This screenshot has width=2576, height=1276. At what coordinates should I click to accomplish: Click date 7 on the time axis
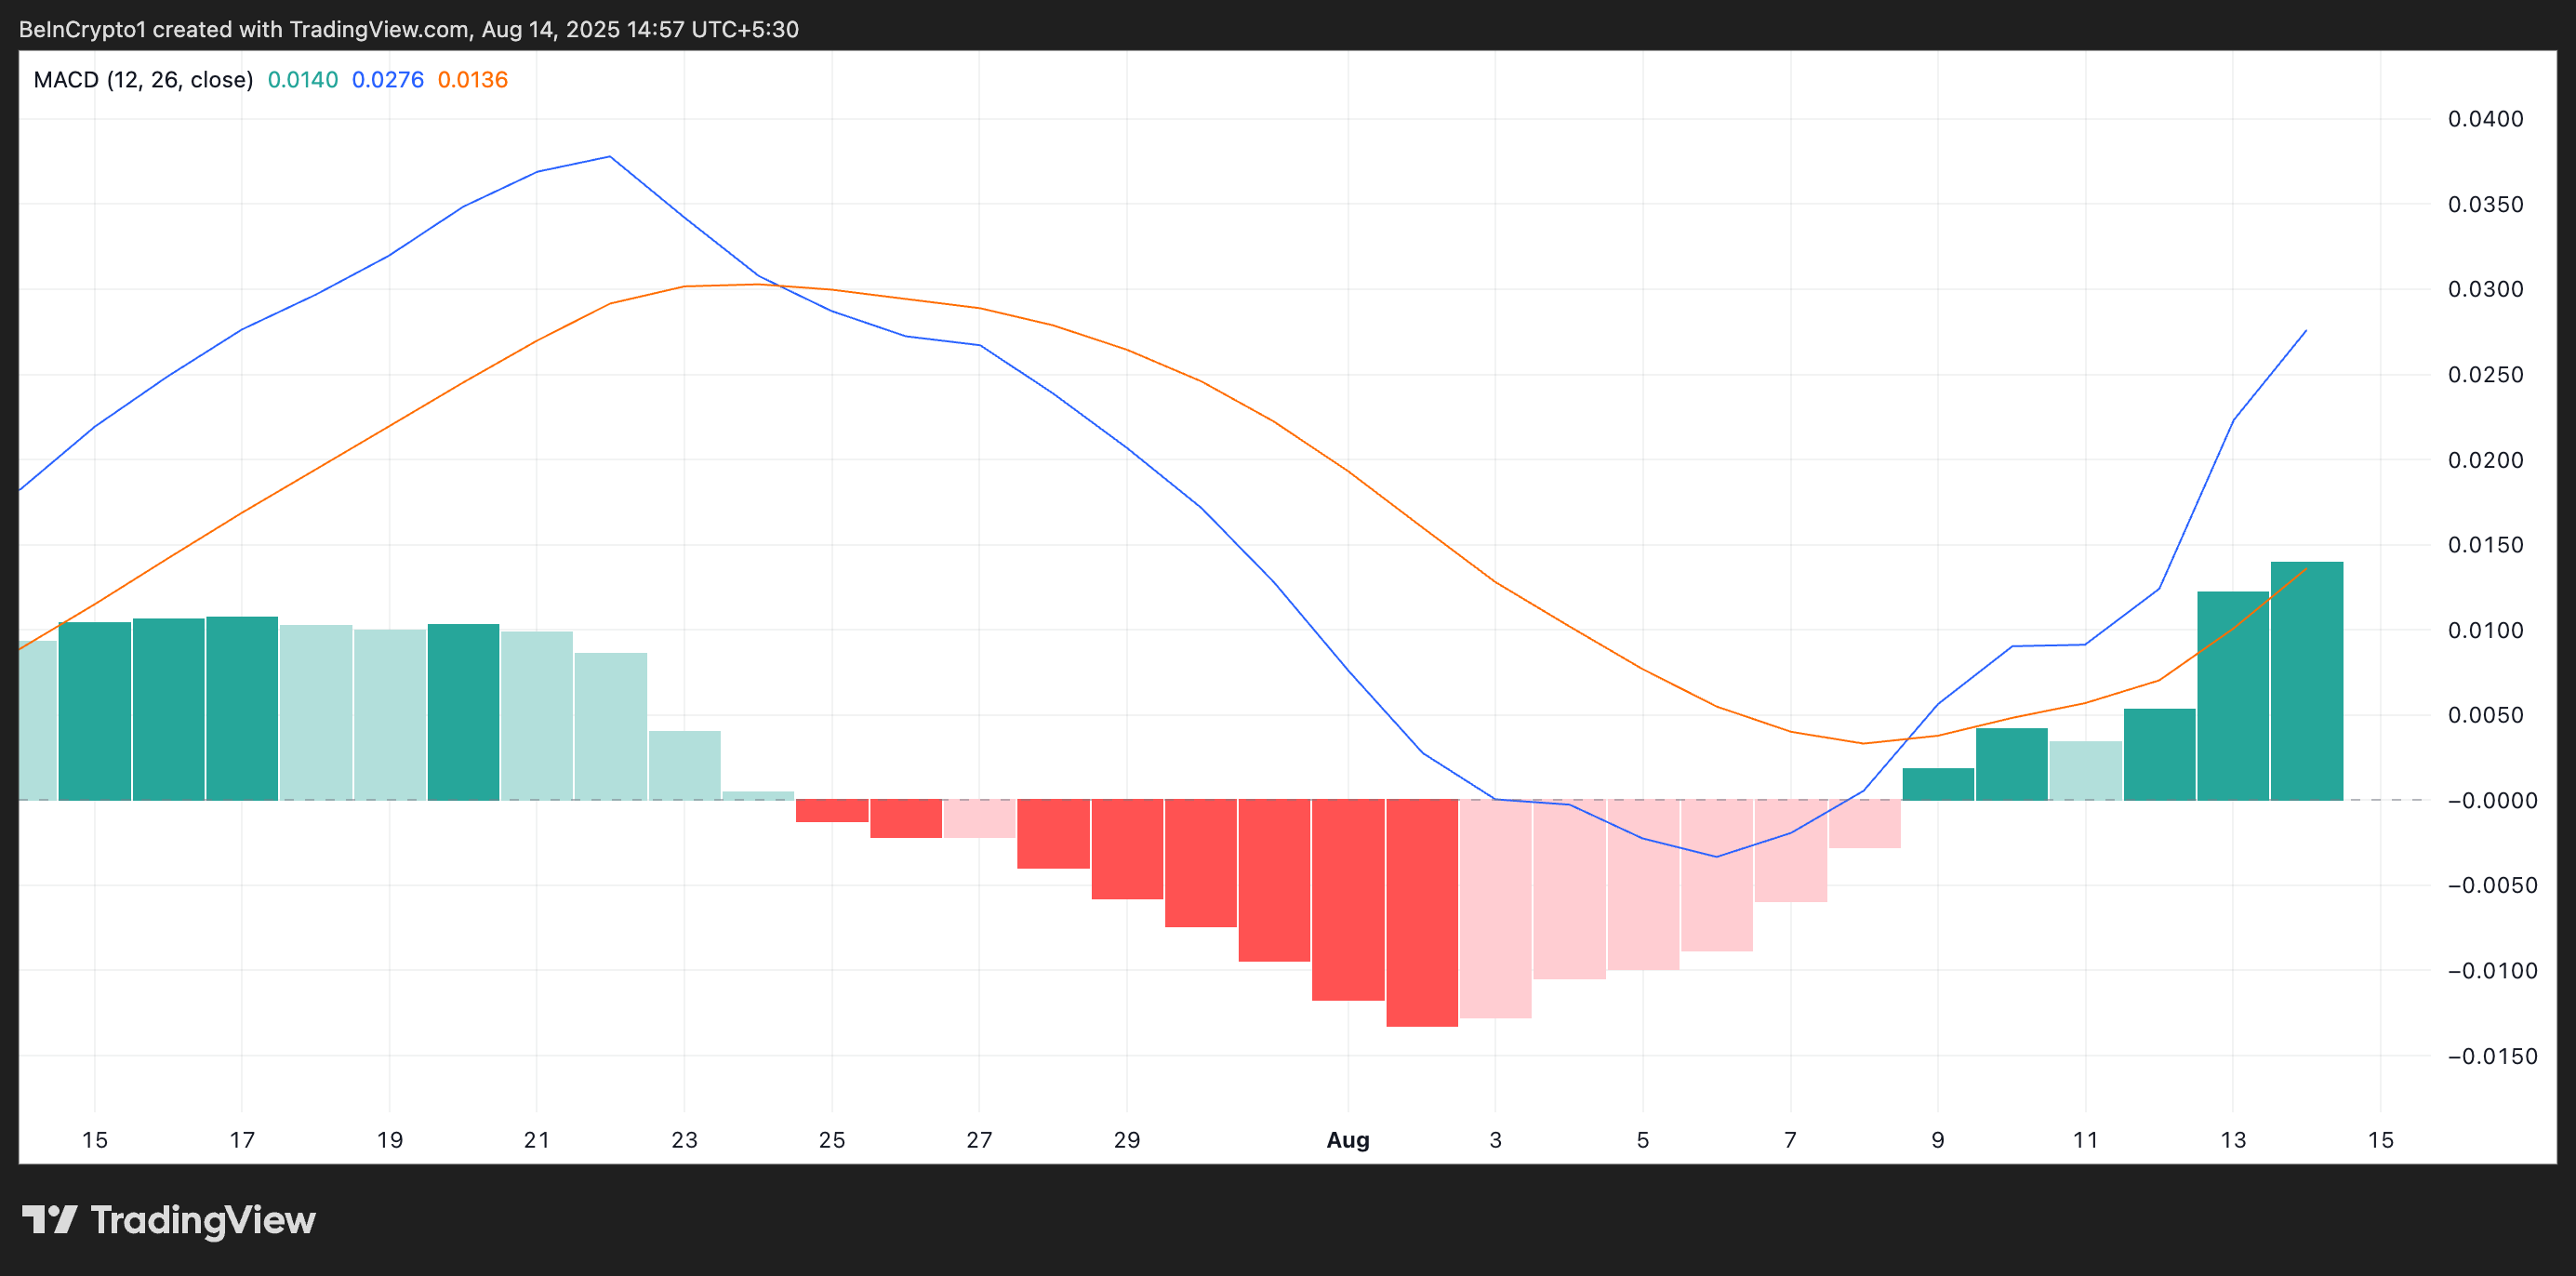pos(1790,1140)
